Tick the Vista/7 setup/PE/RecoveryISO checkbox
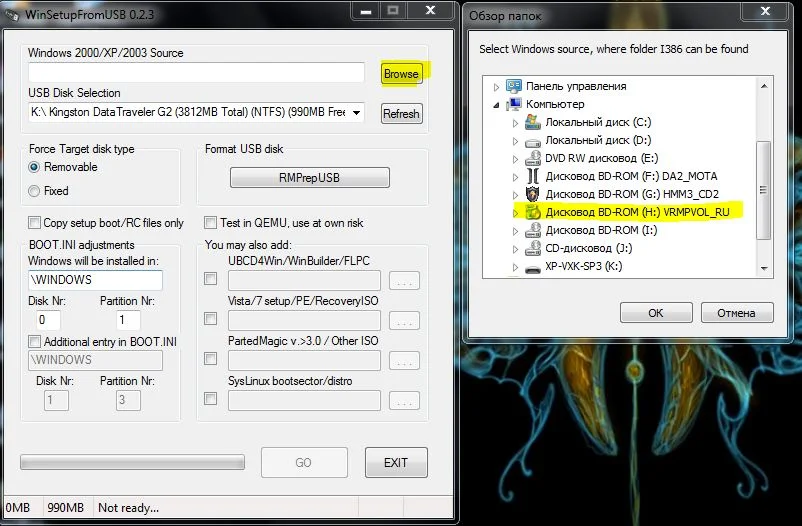 click(x=210, y=319)
